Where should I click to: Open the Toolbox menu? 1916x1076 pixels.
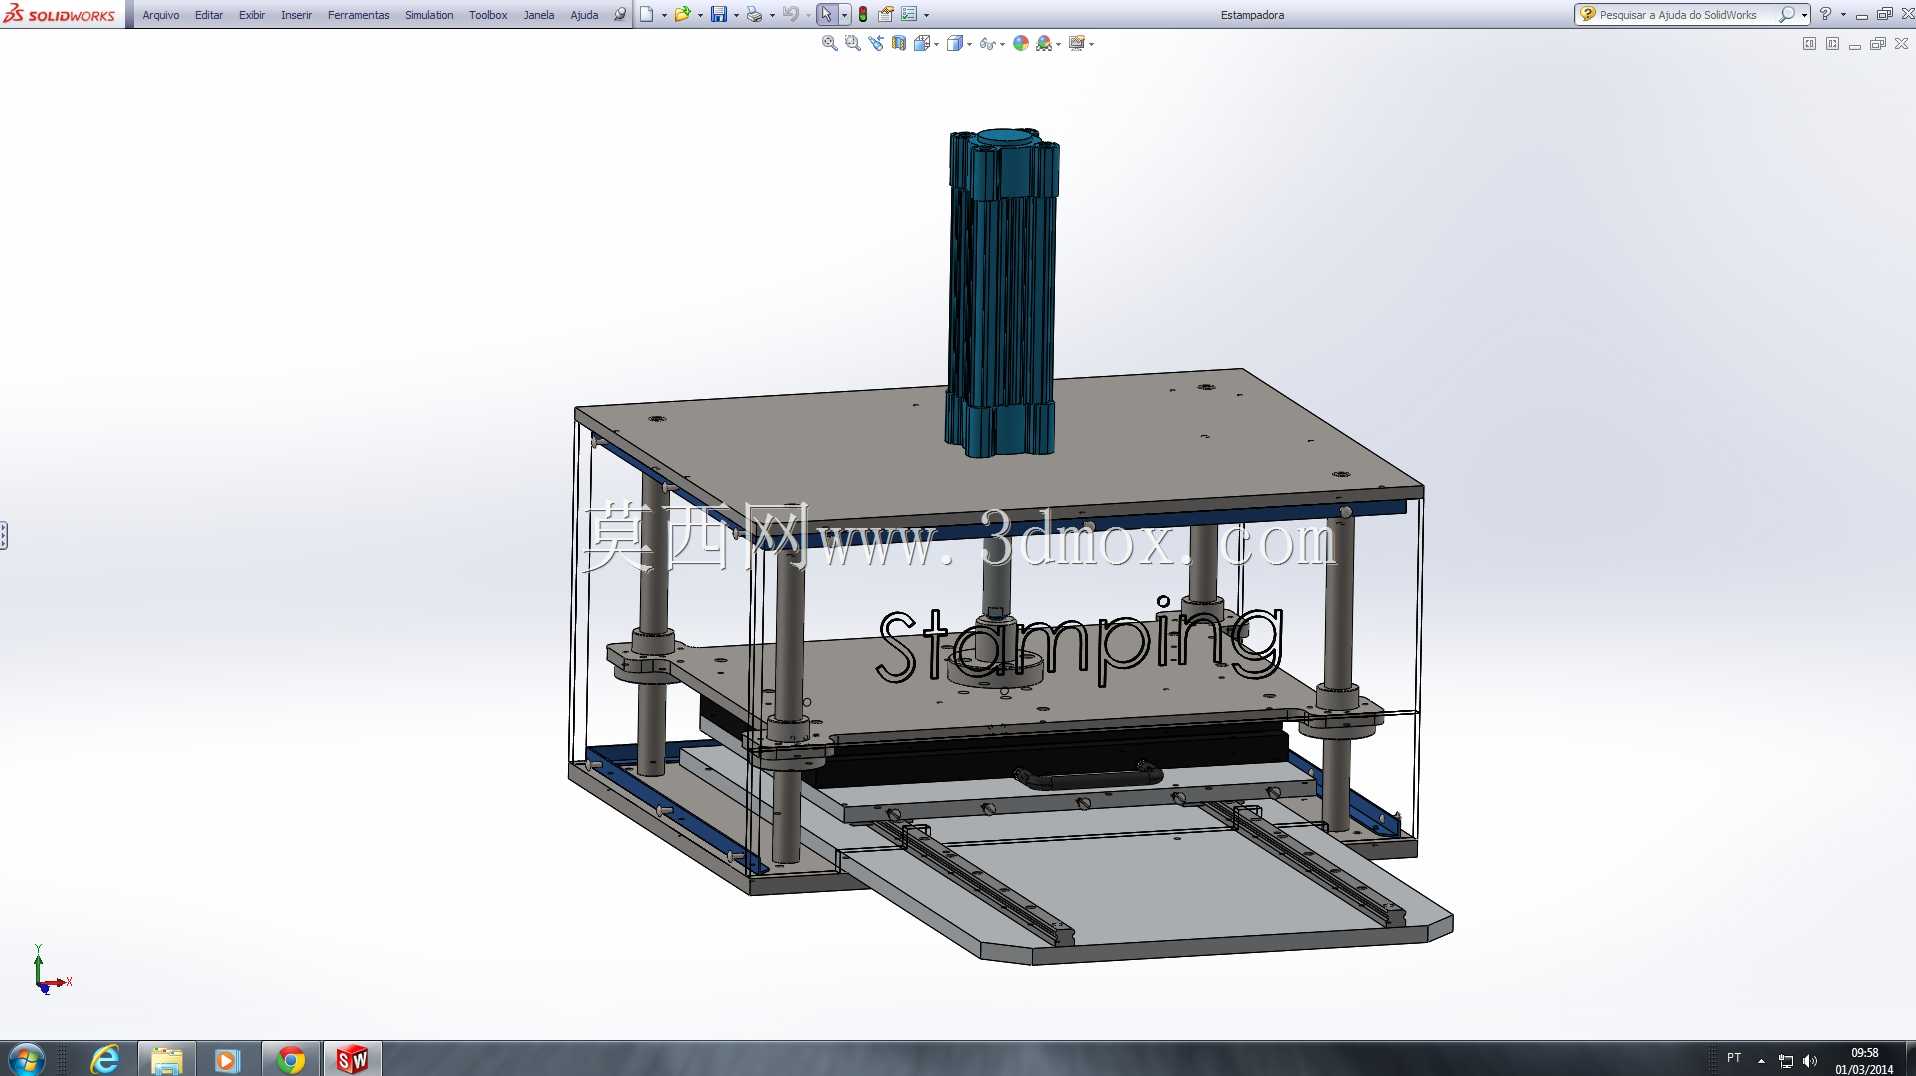click(x=488, y=15)
